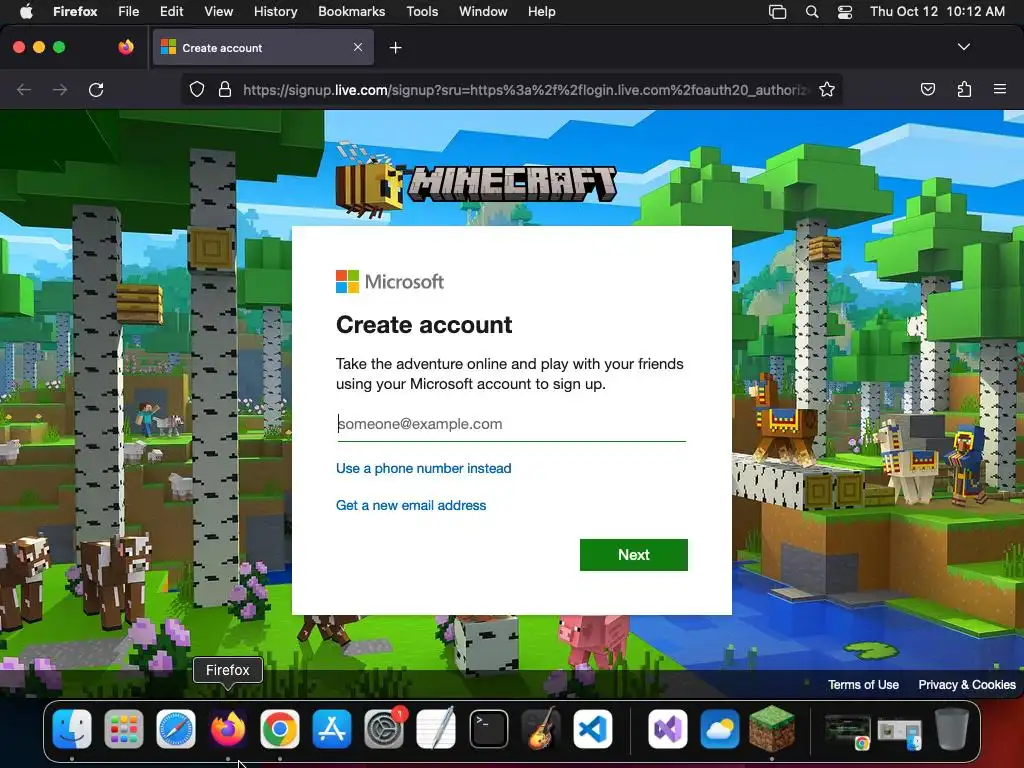
Task: Expand the list all tabs chevron
Action: coord(963,47)
